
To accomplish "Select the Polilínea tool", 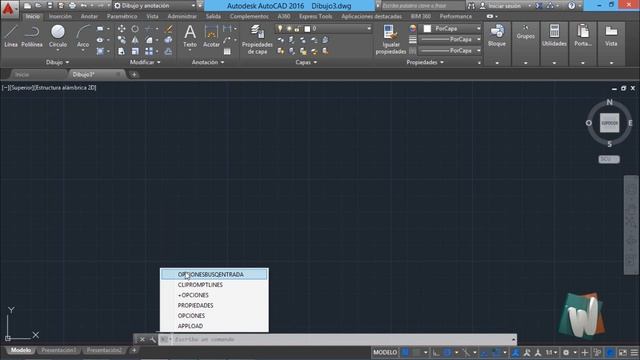I will click(32, 36).
